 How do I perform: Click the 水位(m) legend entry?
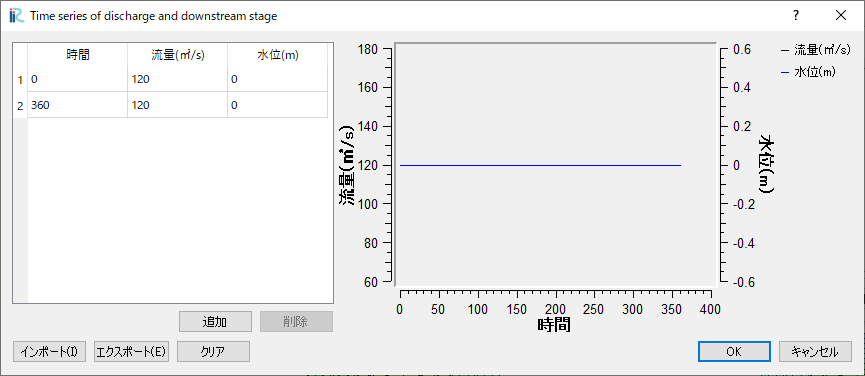[x=809, y=72]
